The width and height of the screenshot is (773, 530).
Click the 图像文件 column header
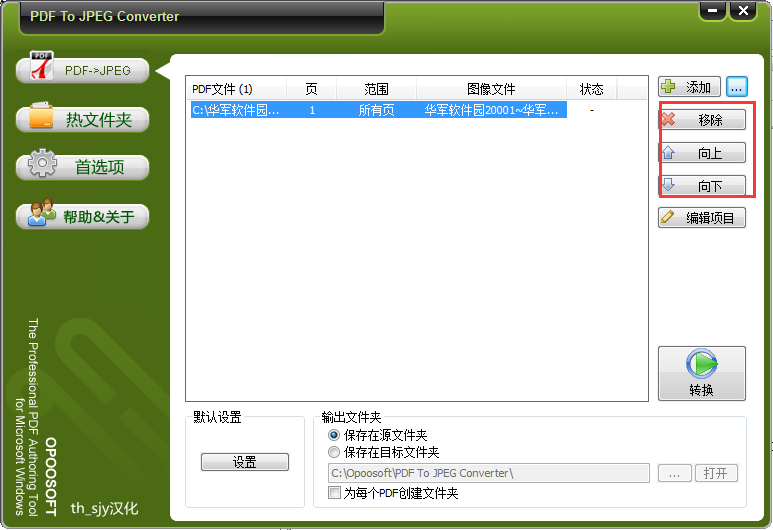pyautogui.click(x=491, y=89)
